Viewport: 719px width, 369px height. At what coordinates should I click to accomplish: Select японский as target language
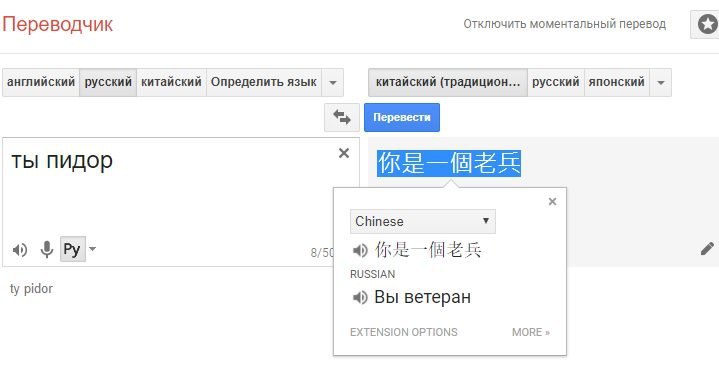pyautogui.click(x=617, y=83)
